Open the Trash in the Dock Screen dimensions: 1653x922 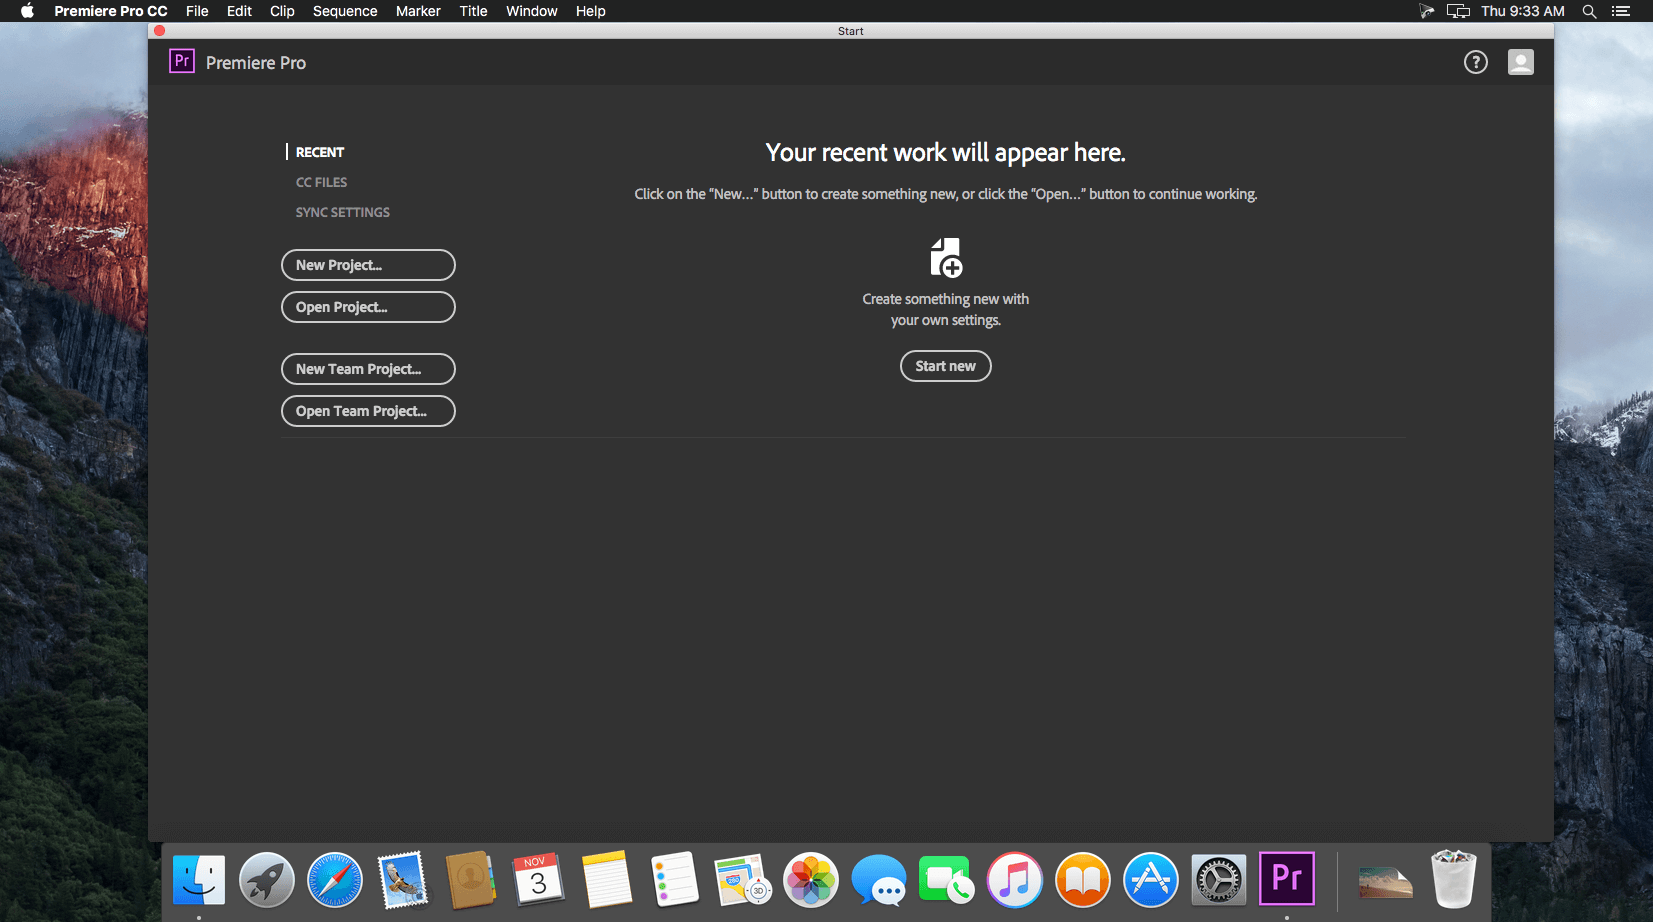(1454, 879)
